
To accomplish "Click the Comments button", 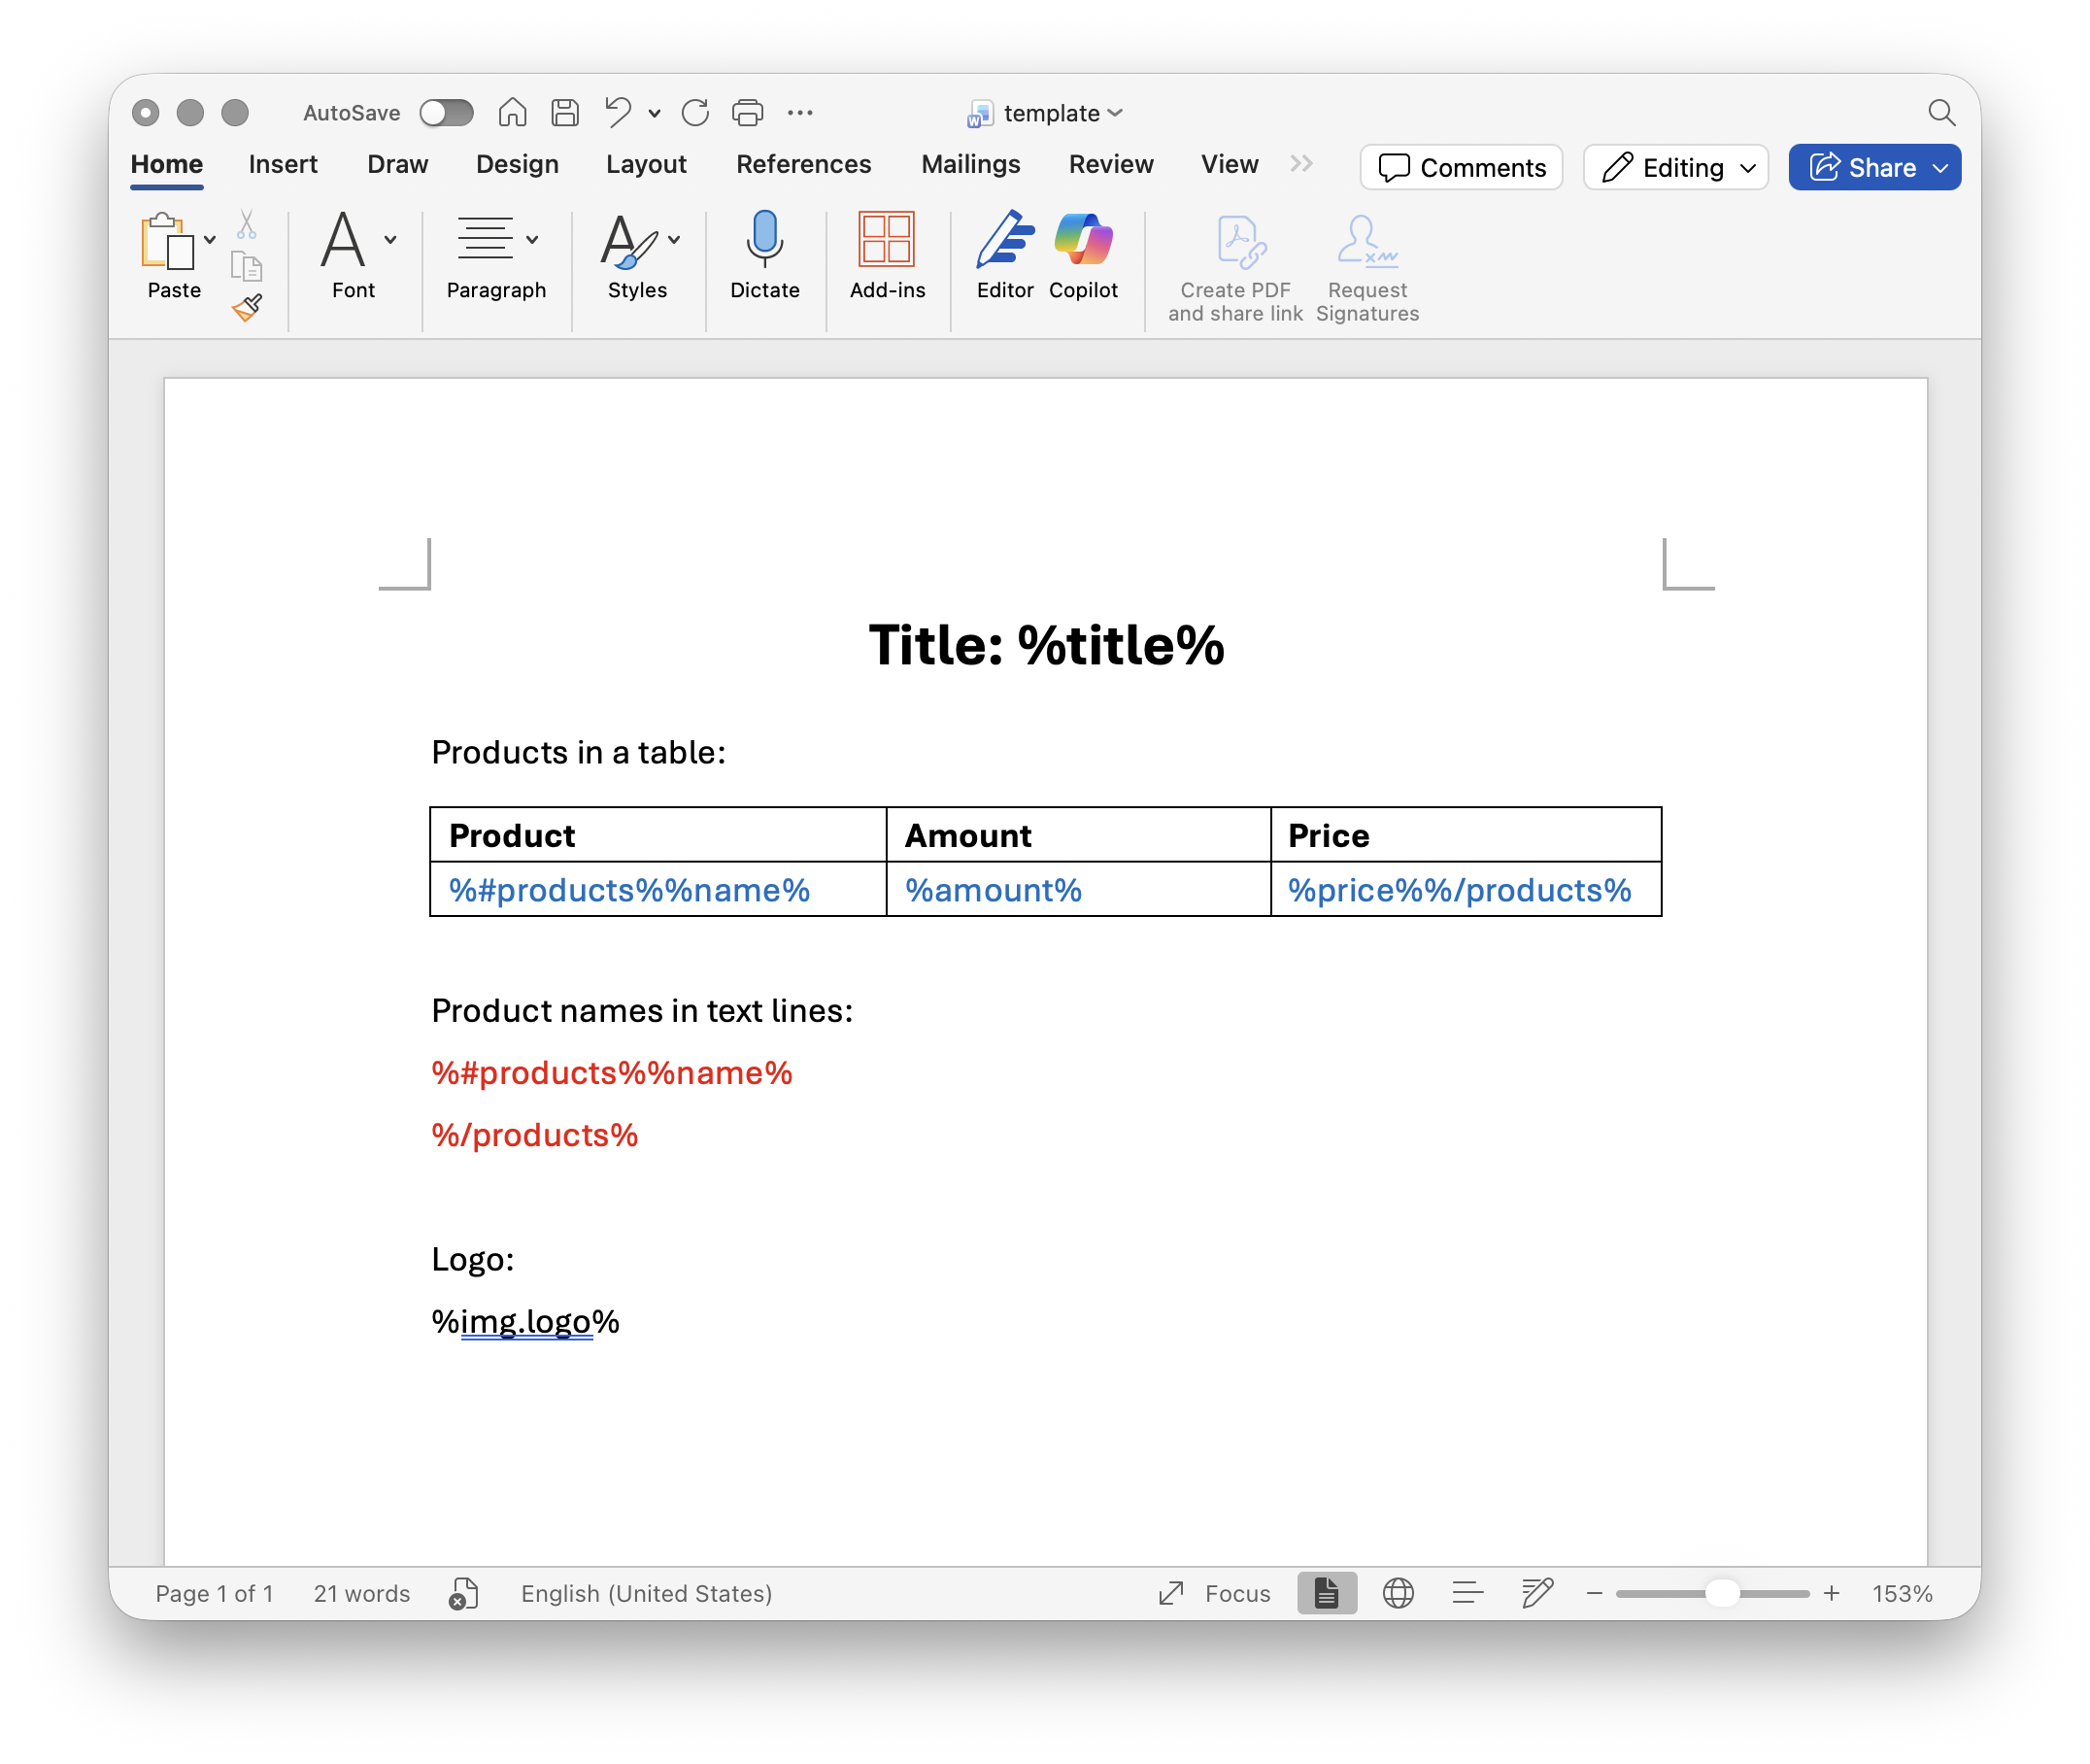I will 1461,168.
